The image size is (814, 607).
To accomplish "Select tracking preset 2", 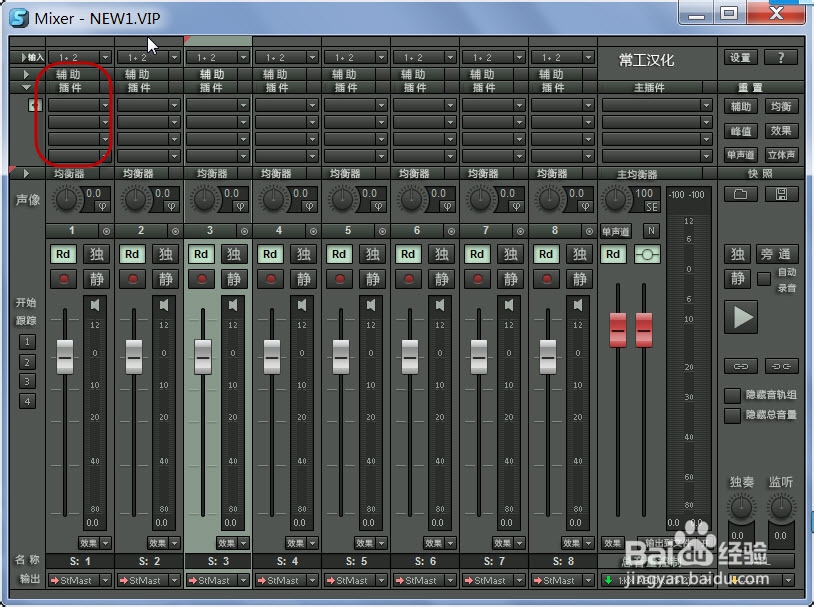I will click(28, 362).
